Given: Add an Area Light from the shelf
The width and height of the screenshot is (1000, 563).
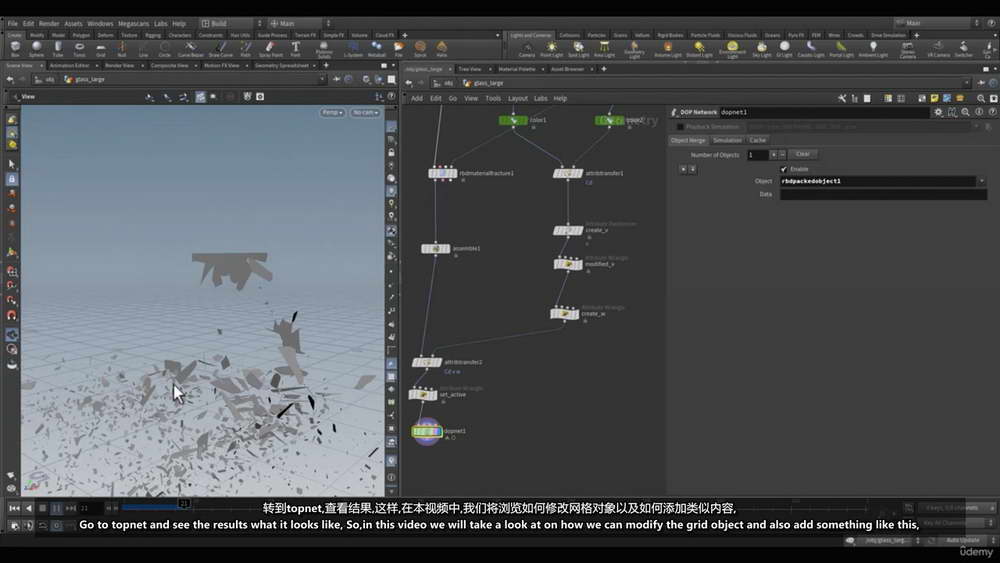Looking at the screenshot, I should point(604,49).
